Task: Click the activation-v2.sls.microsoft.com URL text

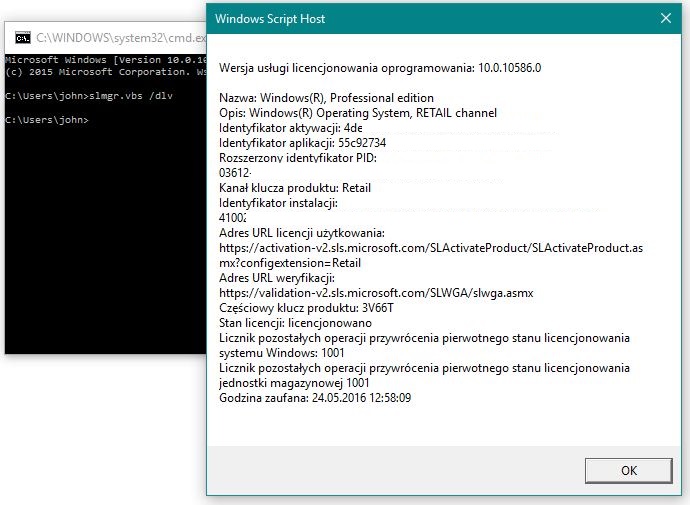Action: (x=431, y=248)
